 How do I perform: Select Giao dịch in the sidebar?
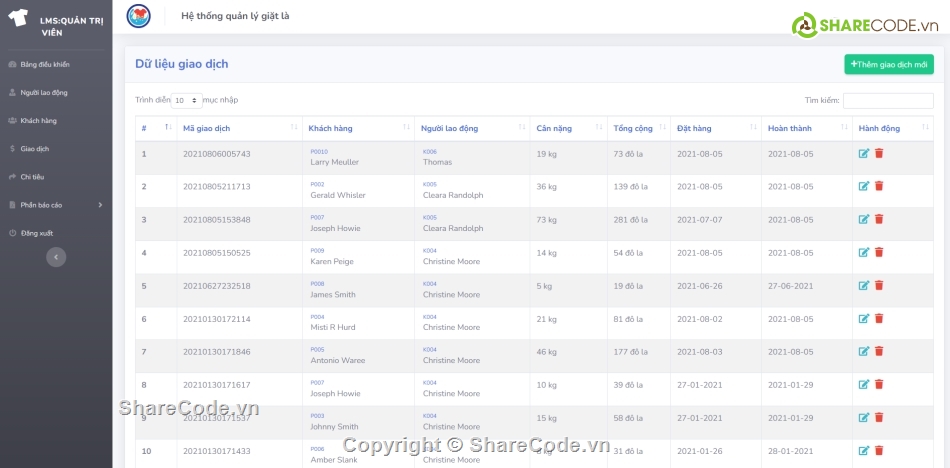click(35, 149)
